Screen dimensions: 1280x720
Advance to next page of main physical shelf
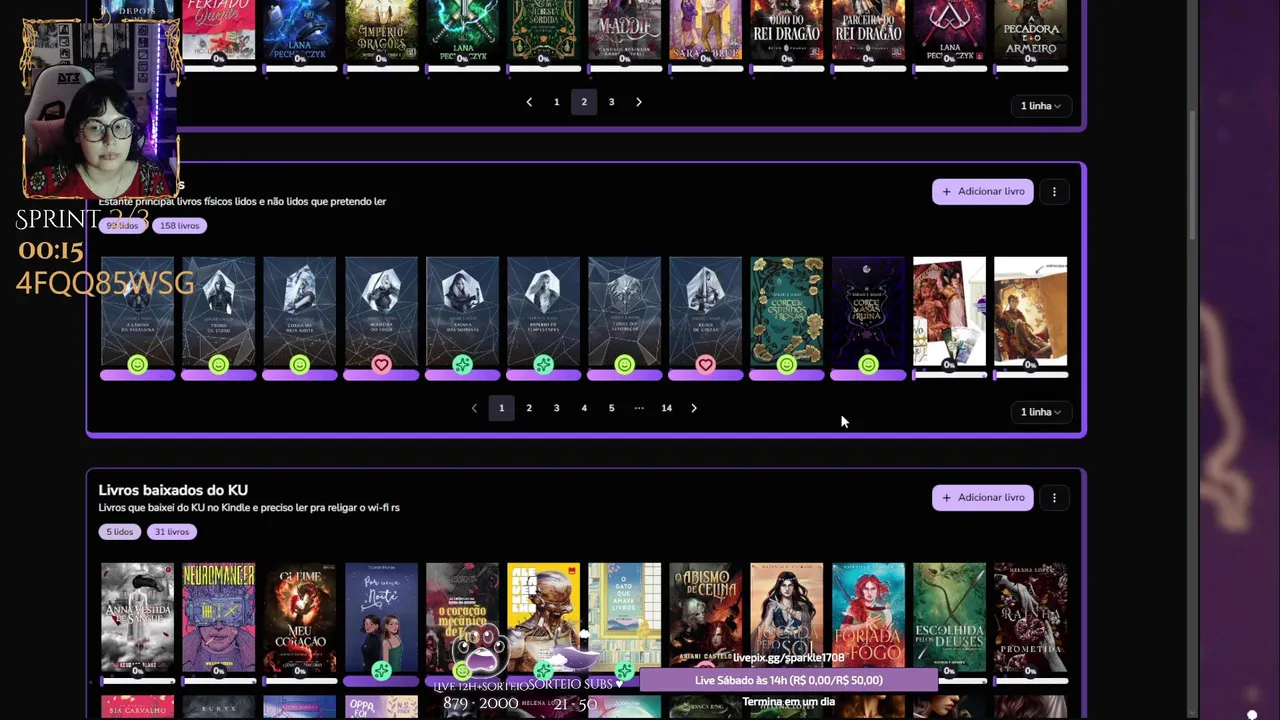point(694,408)
